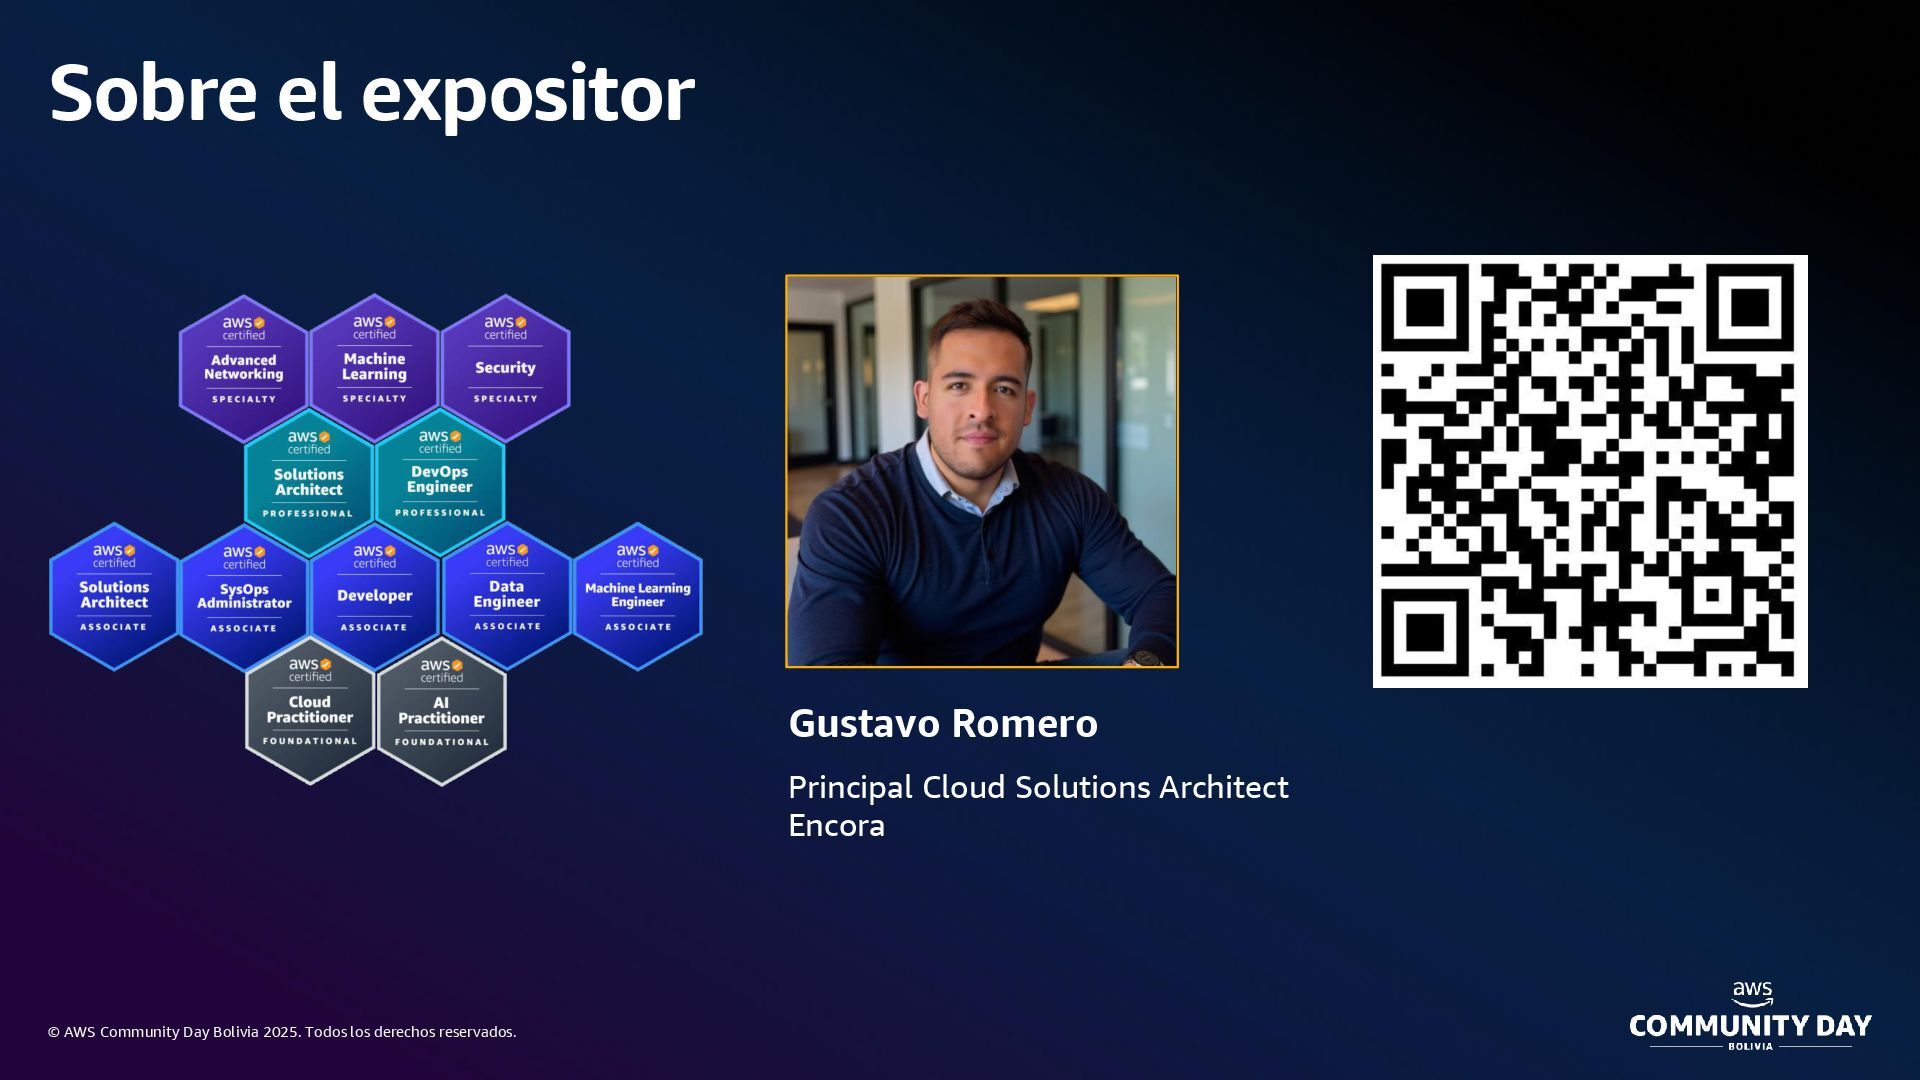Select the Cloud Practitioner Foundational badge
The width and height of the screenshot is (1920, 1080).
point(310,711)
